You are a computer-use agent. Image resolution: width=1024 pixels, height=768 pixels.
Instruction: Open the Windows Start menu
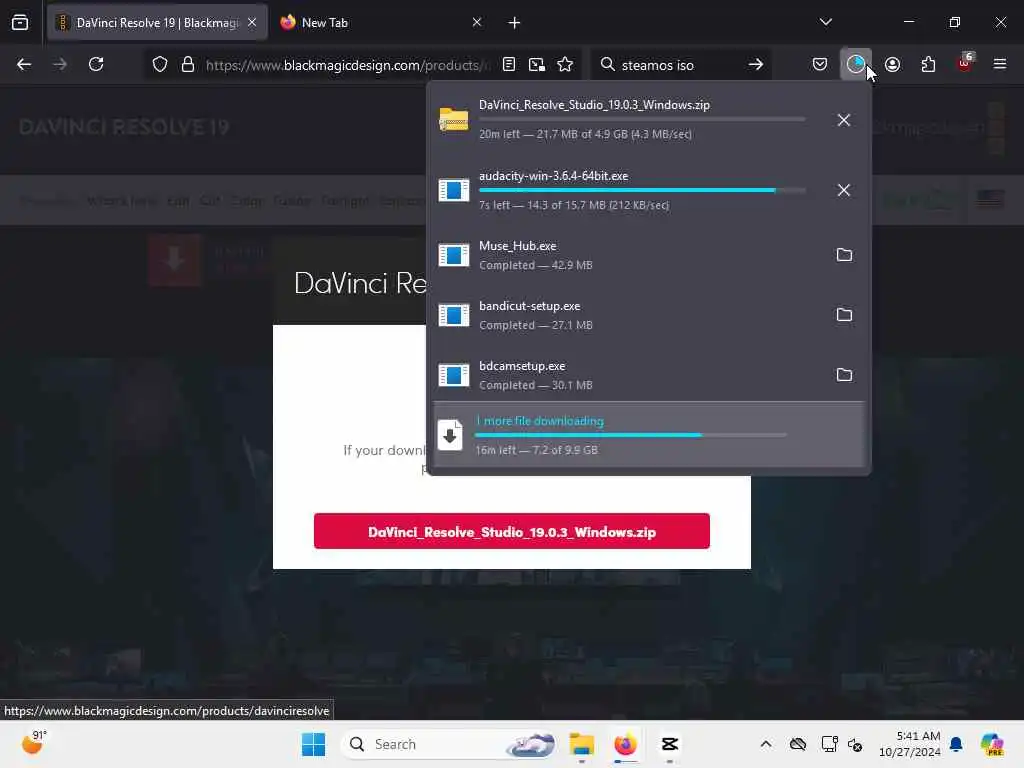click(313, 744)
